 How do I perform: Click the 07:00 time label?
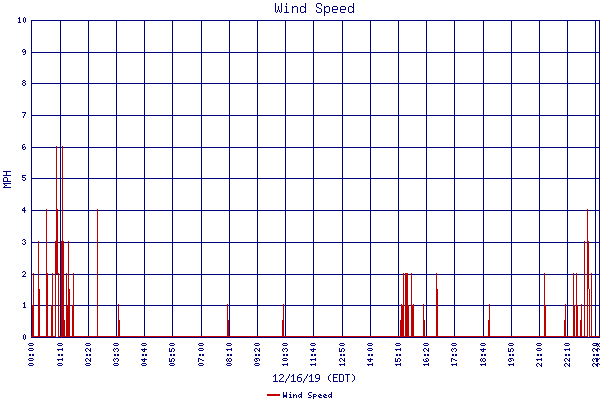pyautogui.click(x=201, y=354)
